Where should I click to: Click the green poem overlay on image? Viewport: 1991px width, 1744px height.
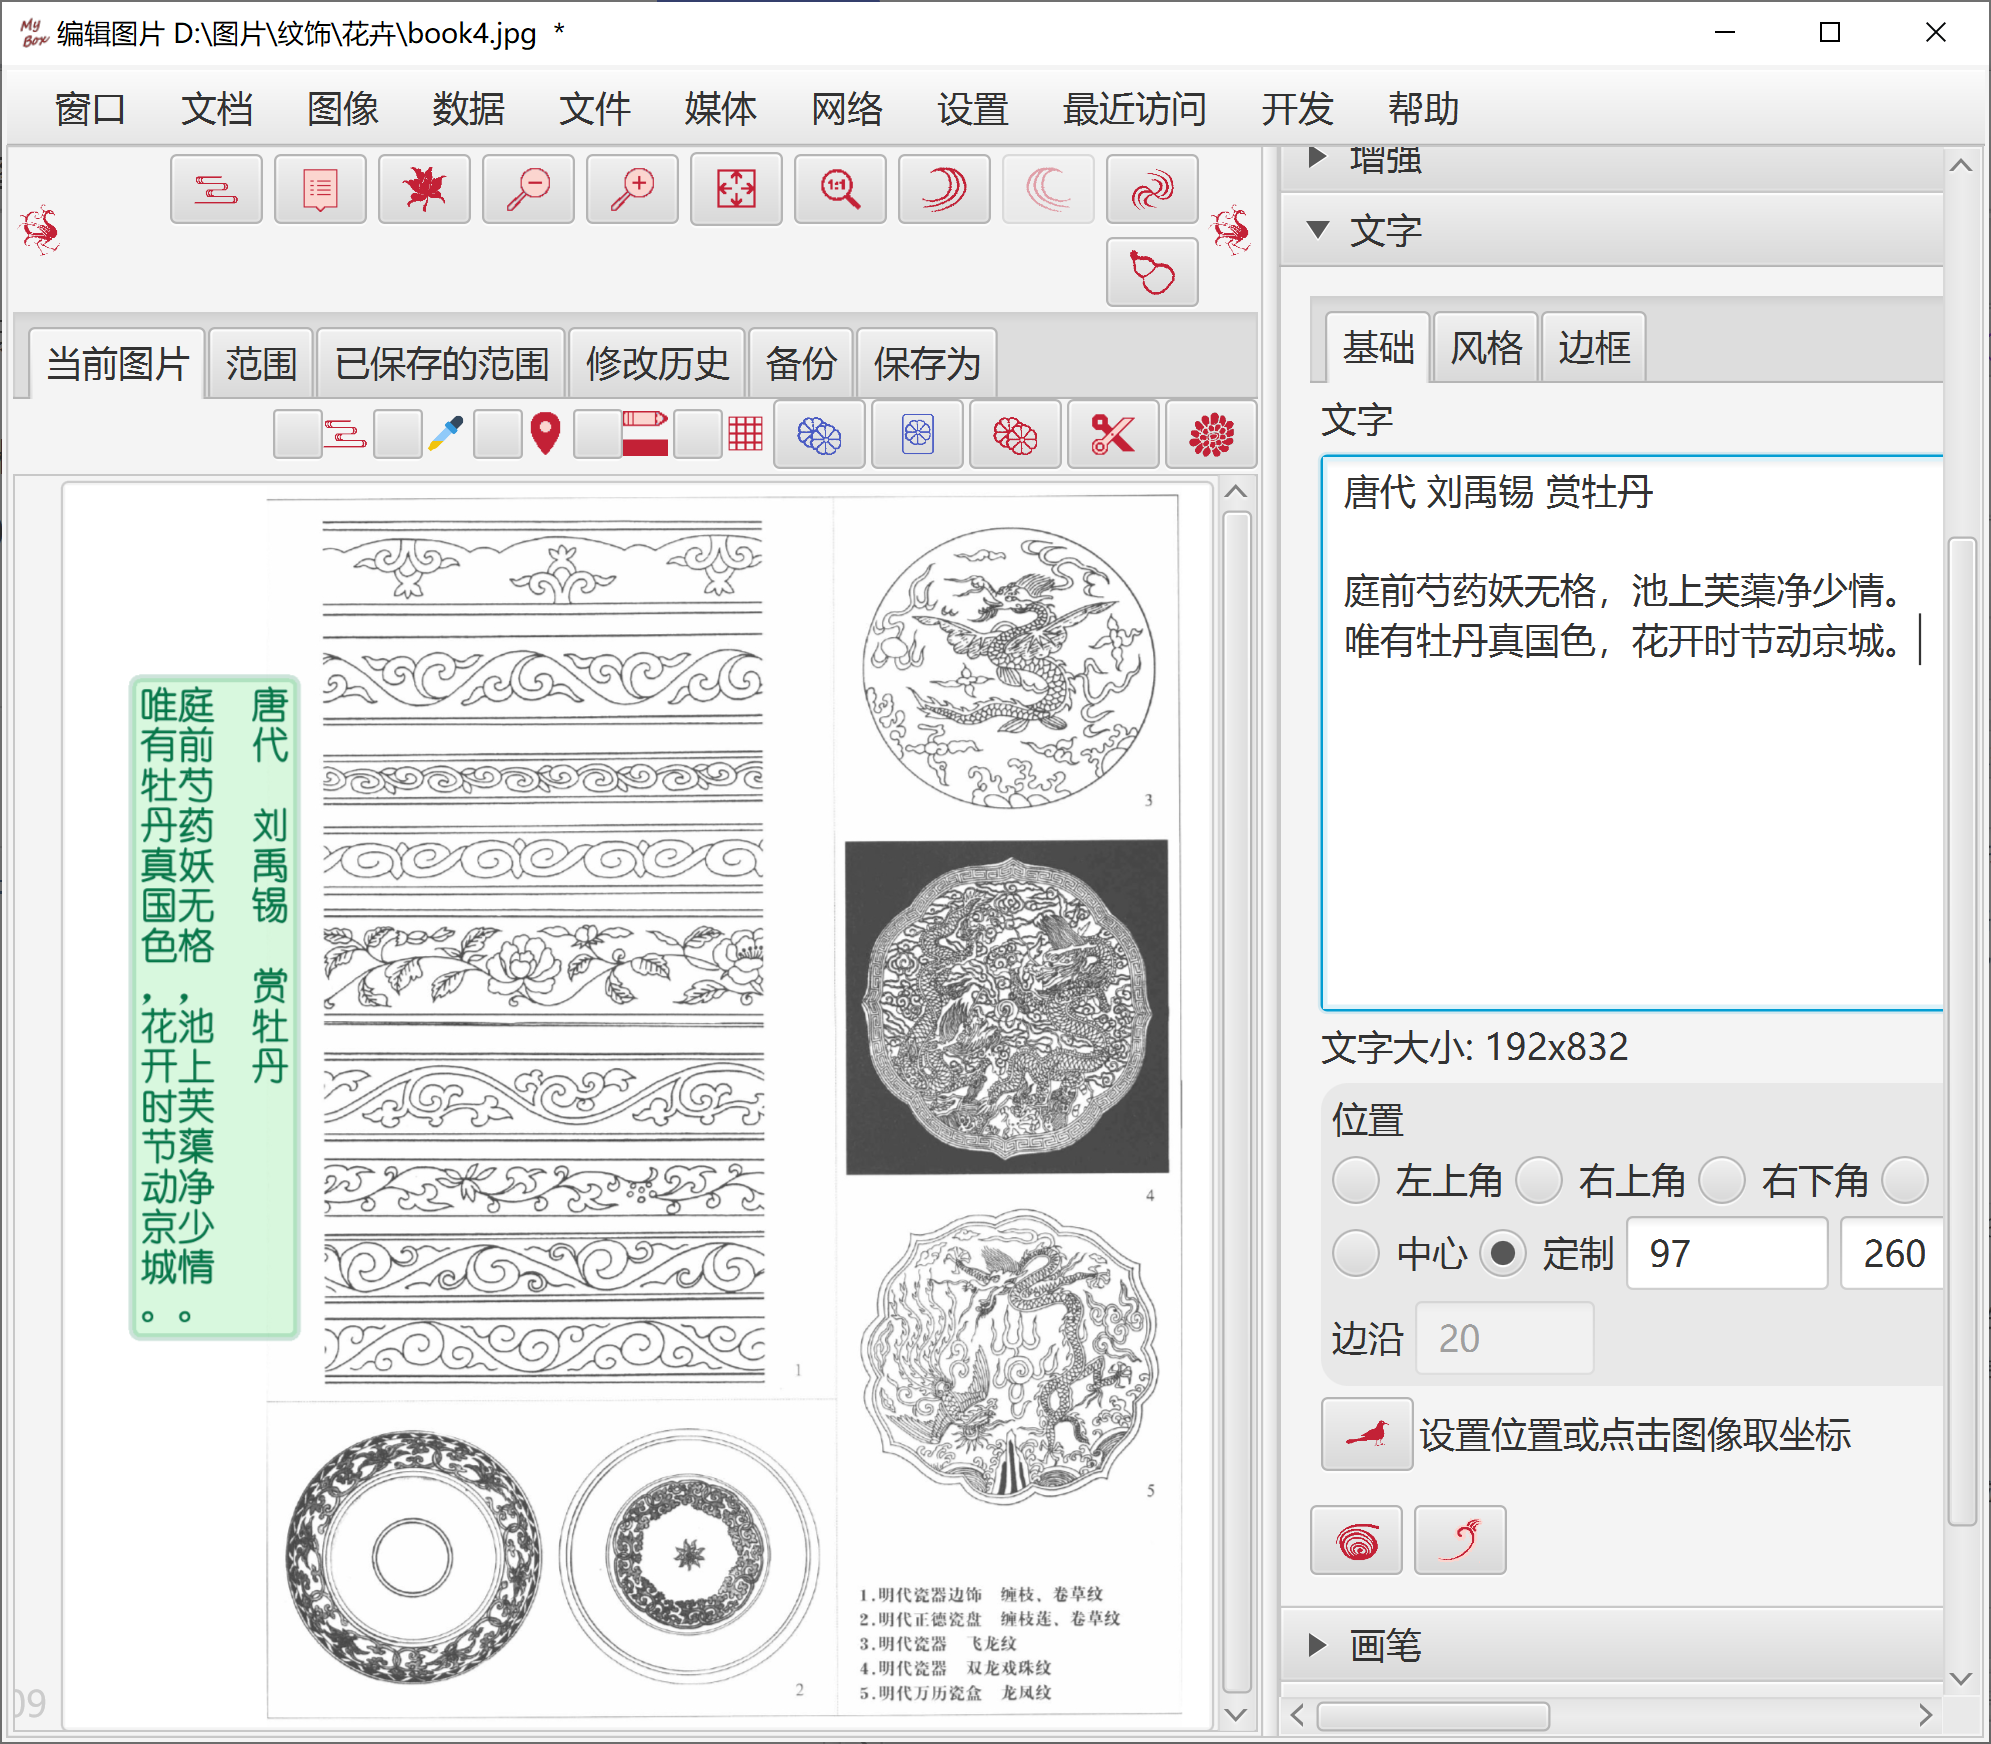pos(215,1007)
